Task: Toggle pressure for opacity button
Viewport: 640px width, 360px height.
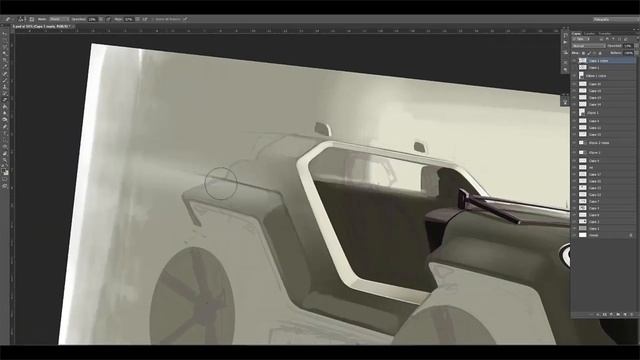Action: click(108, 19)
